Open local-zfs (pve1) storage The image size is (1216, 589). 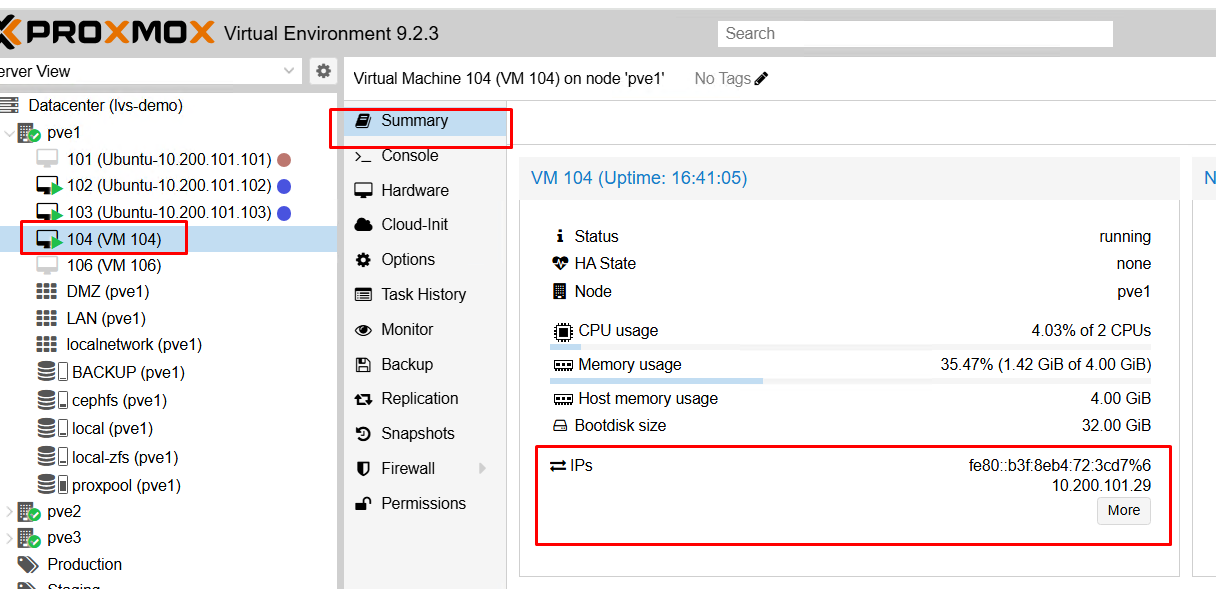point(125,457)
